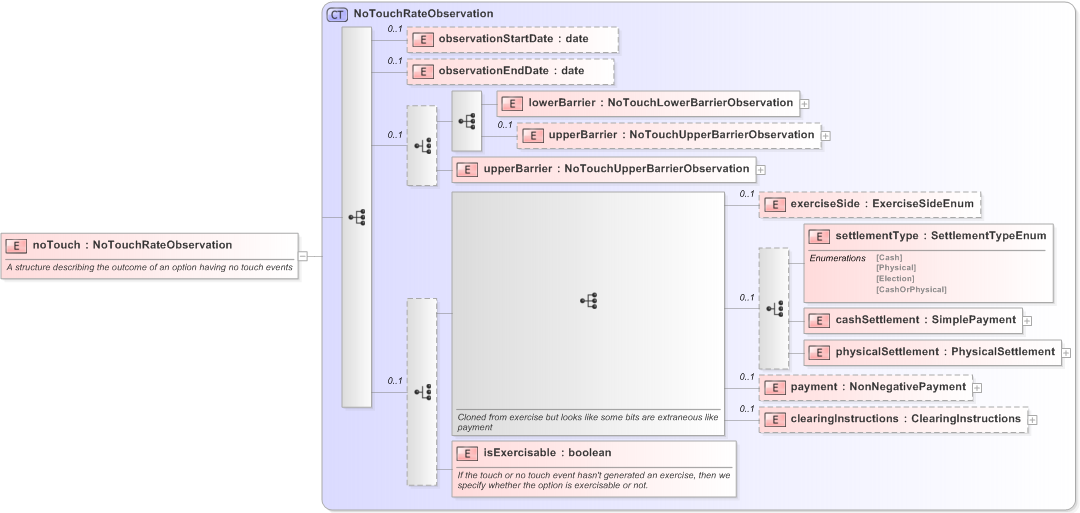The image size is (1080, 513).
Task: Click the NoTouchRateObservation complex type title
Action: click(423, 14)
